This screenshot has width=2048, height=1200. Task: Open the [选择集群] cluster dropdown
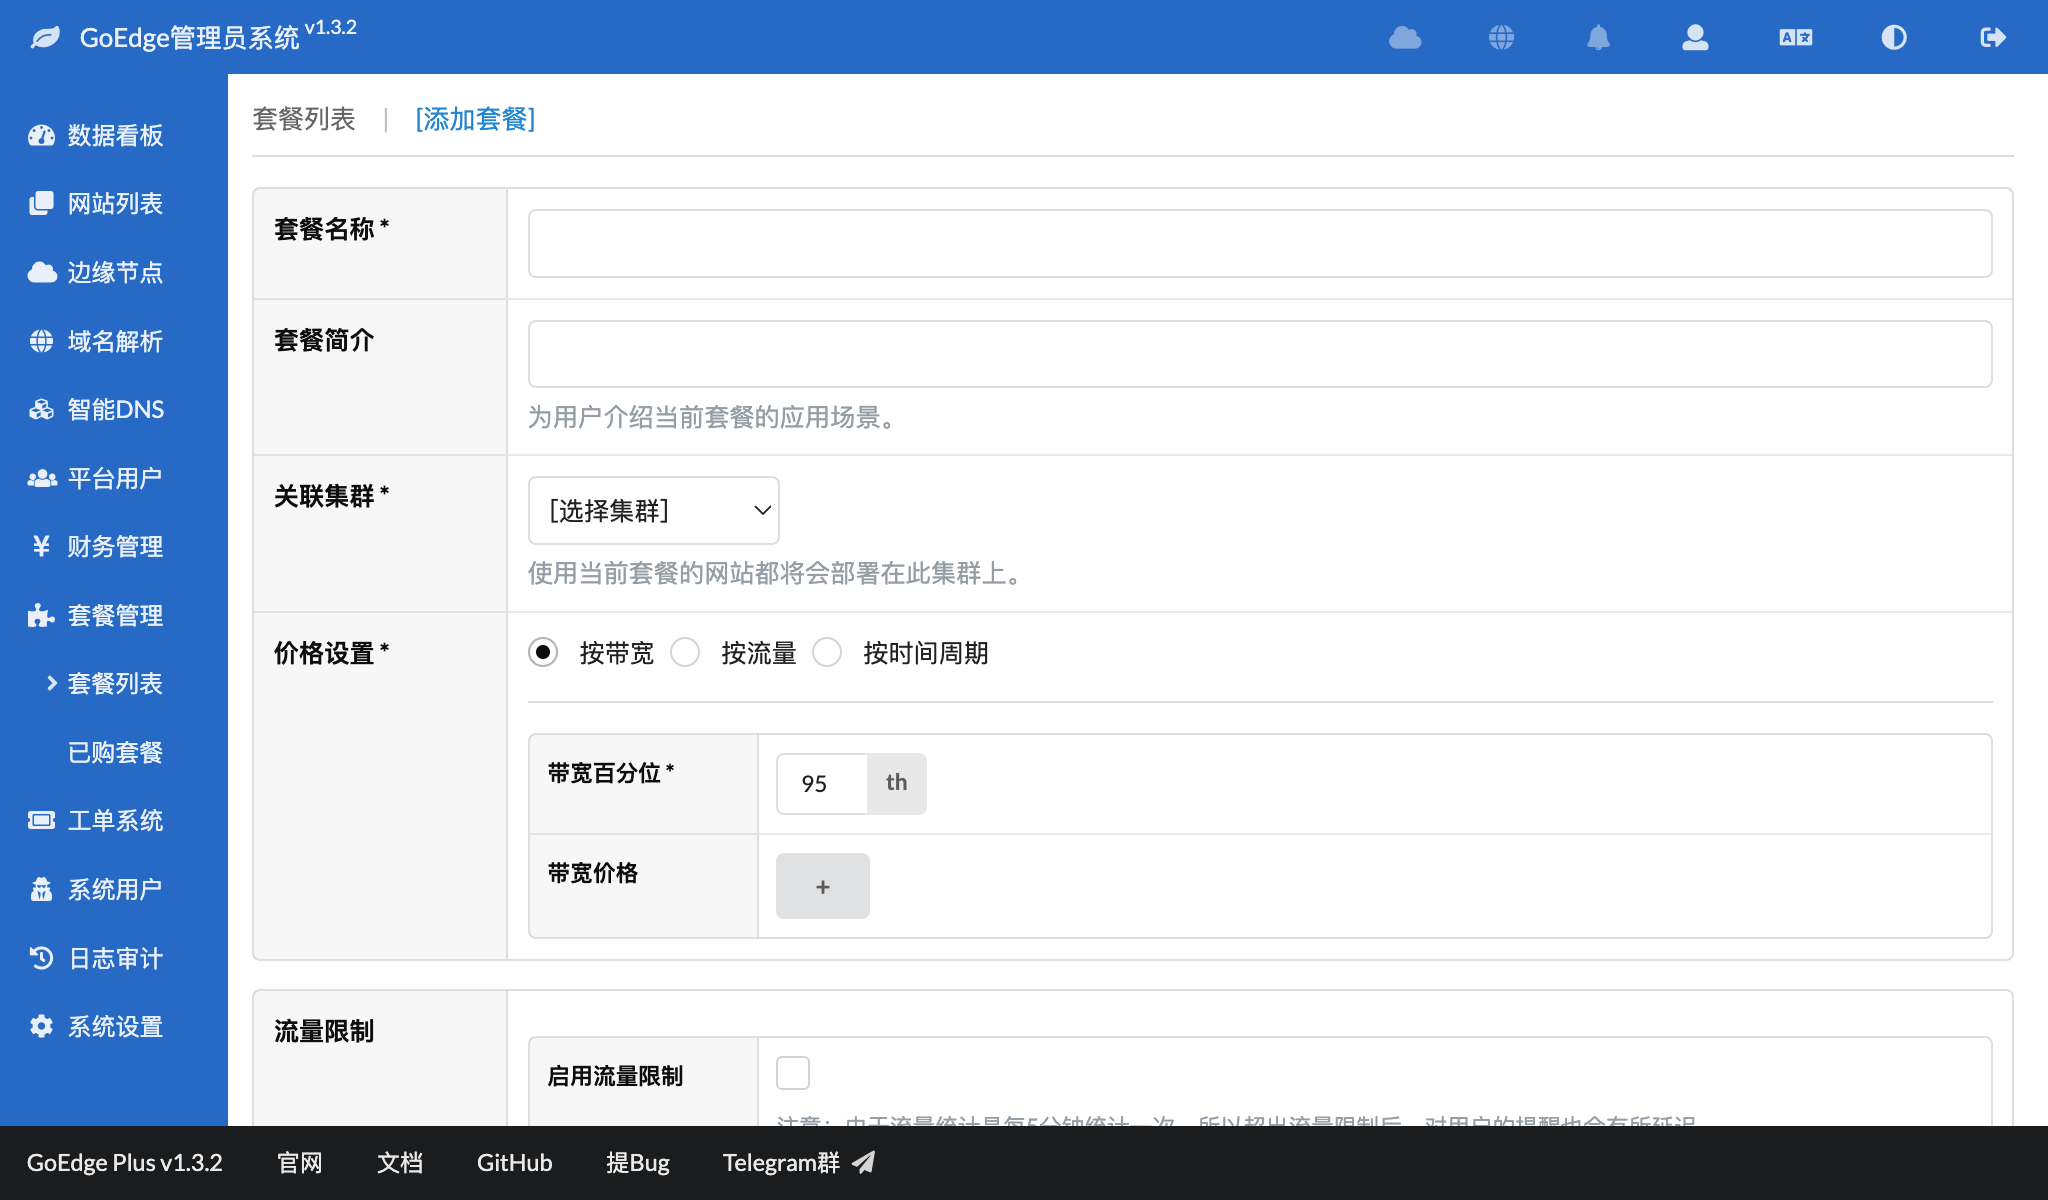point(654,510)
